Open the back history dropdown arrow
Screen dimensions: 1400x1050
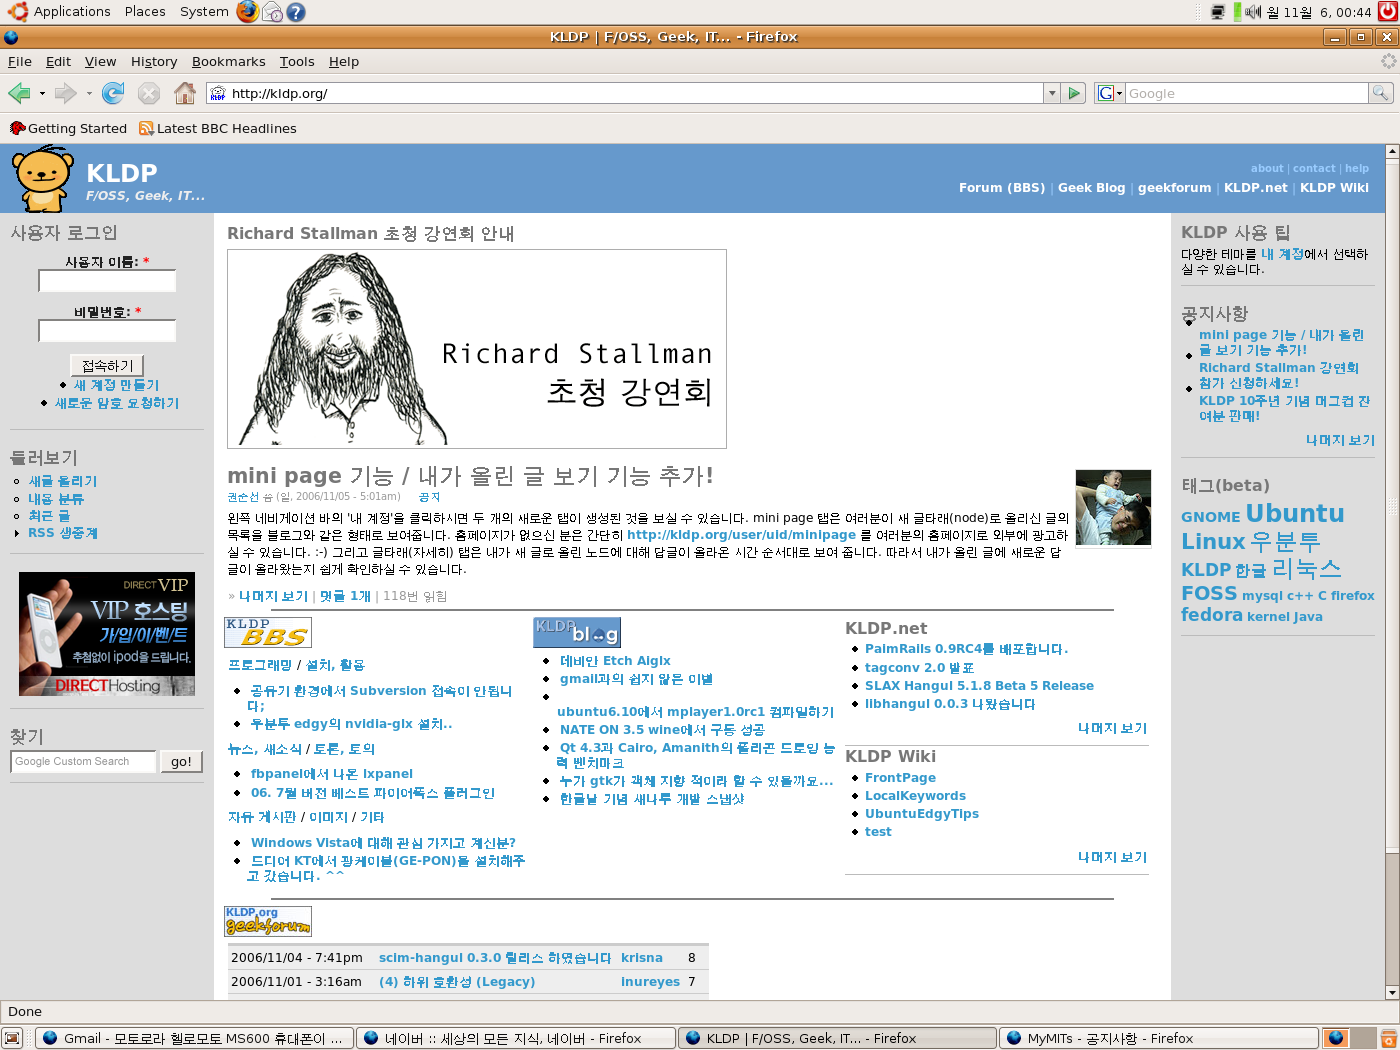[42, 93]
